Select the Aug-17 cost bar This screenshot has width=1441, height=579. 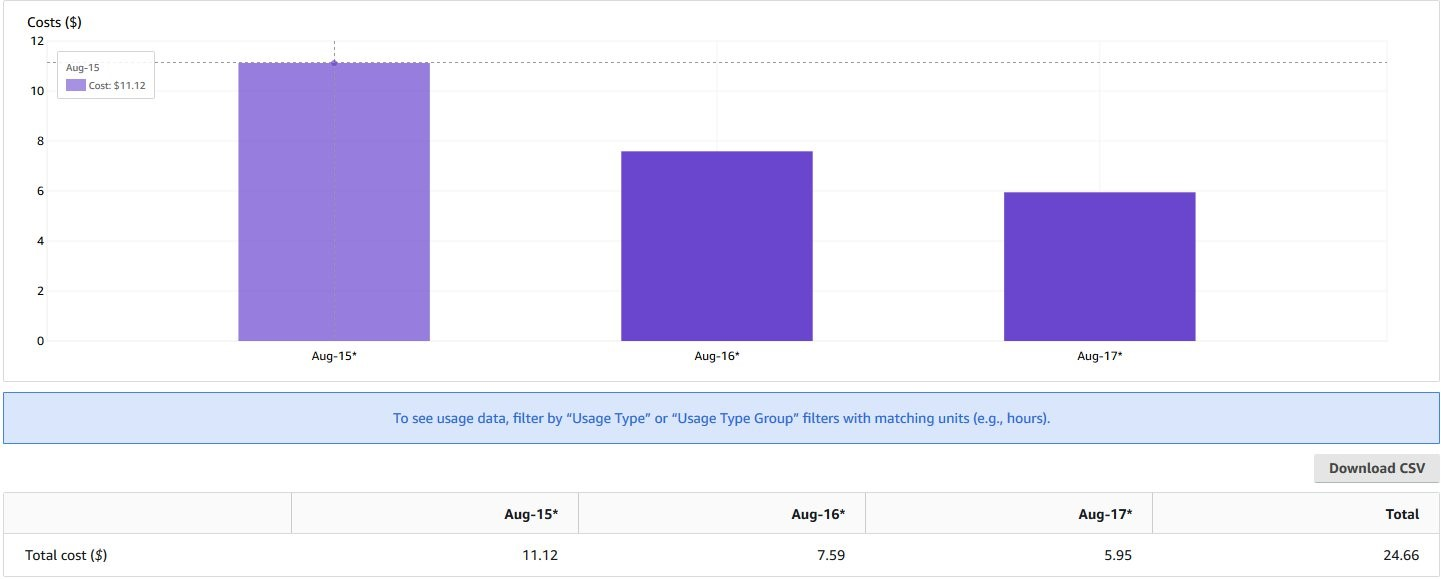point(1100,266)
